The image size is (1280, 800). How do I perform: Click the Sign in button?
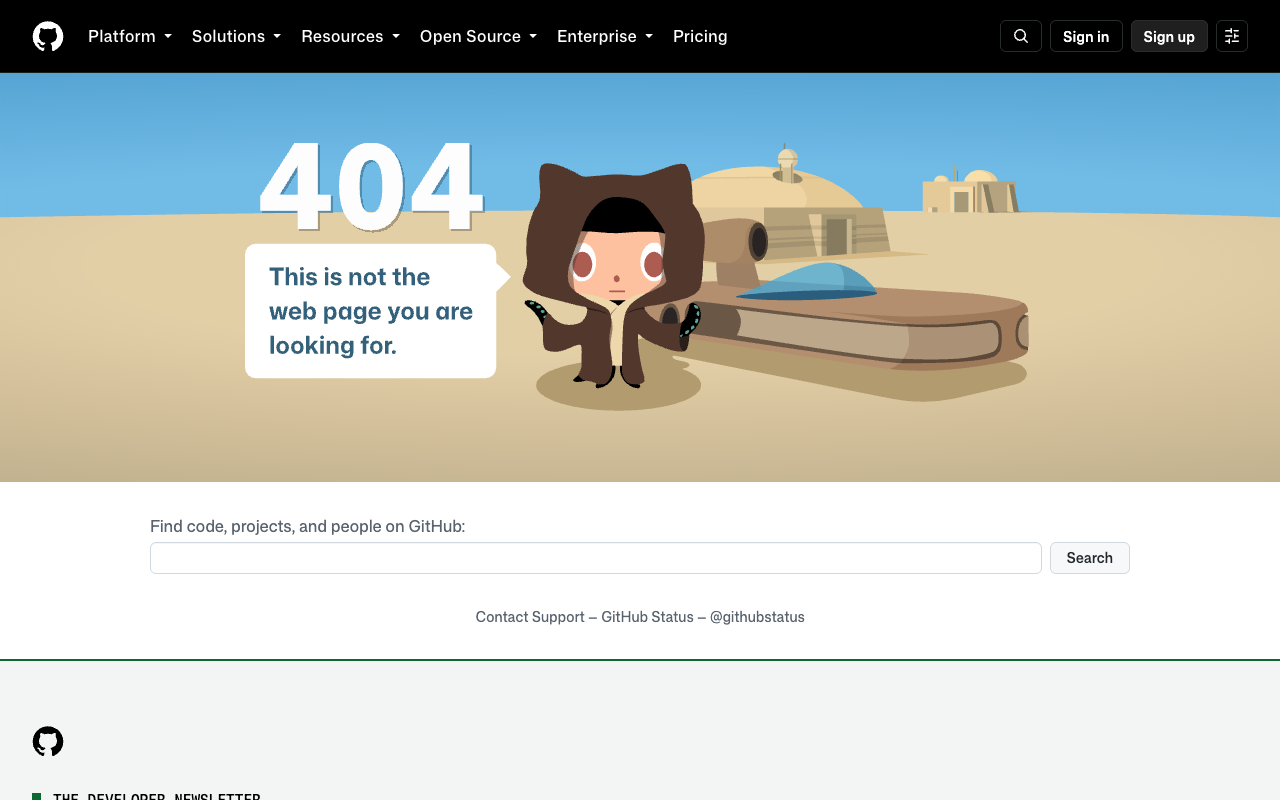pos(1086,36)
